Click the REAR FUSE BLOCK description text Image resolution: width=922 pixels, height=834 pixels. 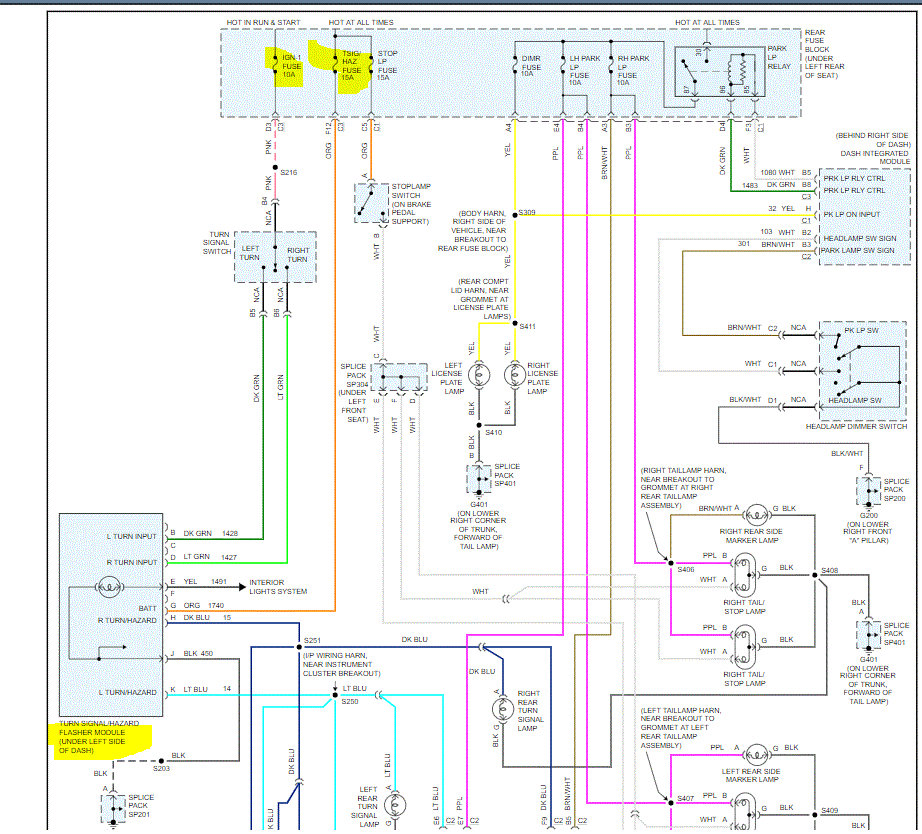(824, 54)
